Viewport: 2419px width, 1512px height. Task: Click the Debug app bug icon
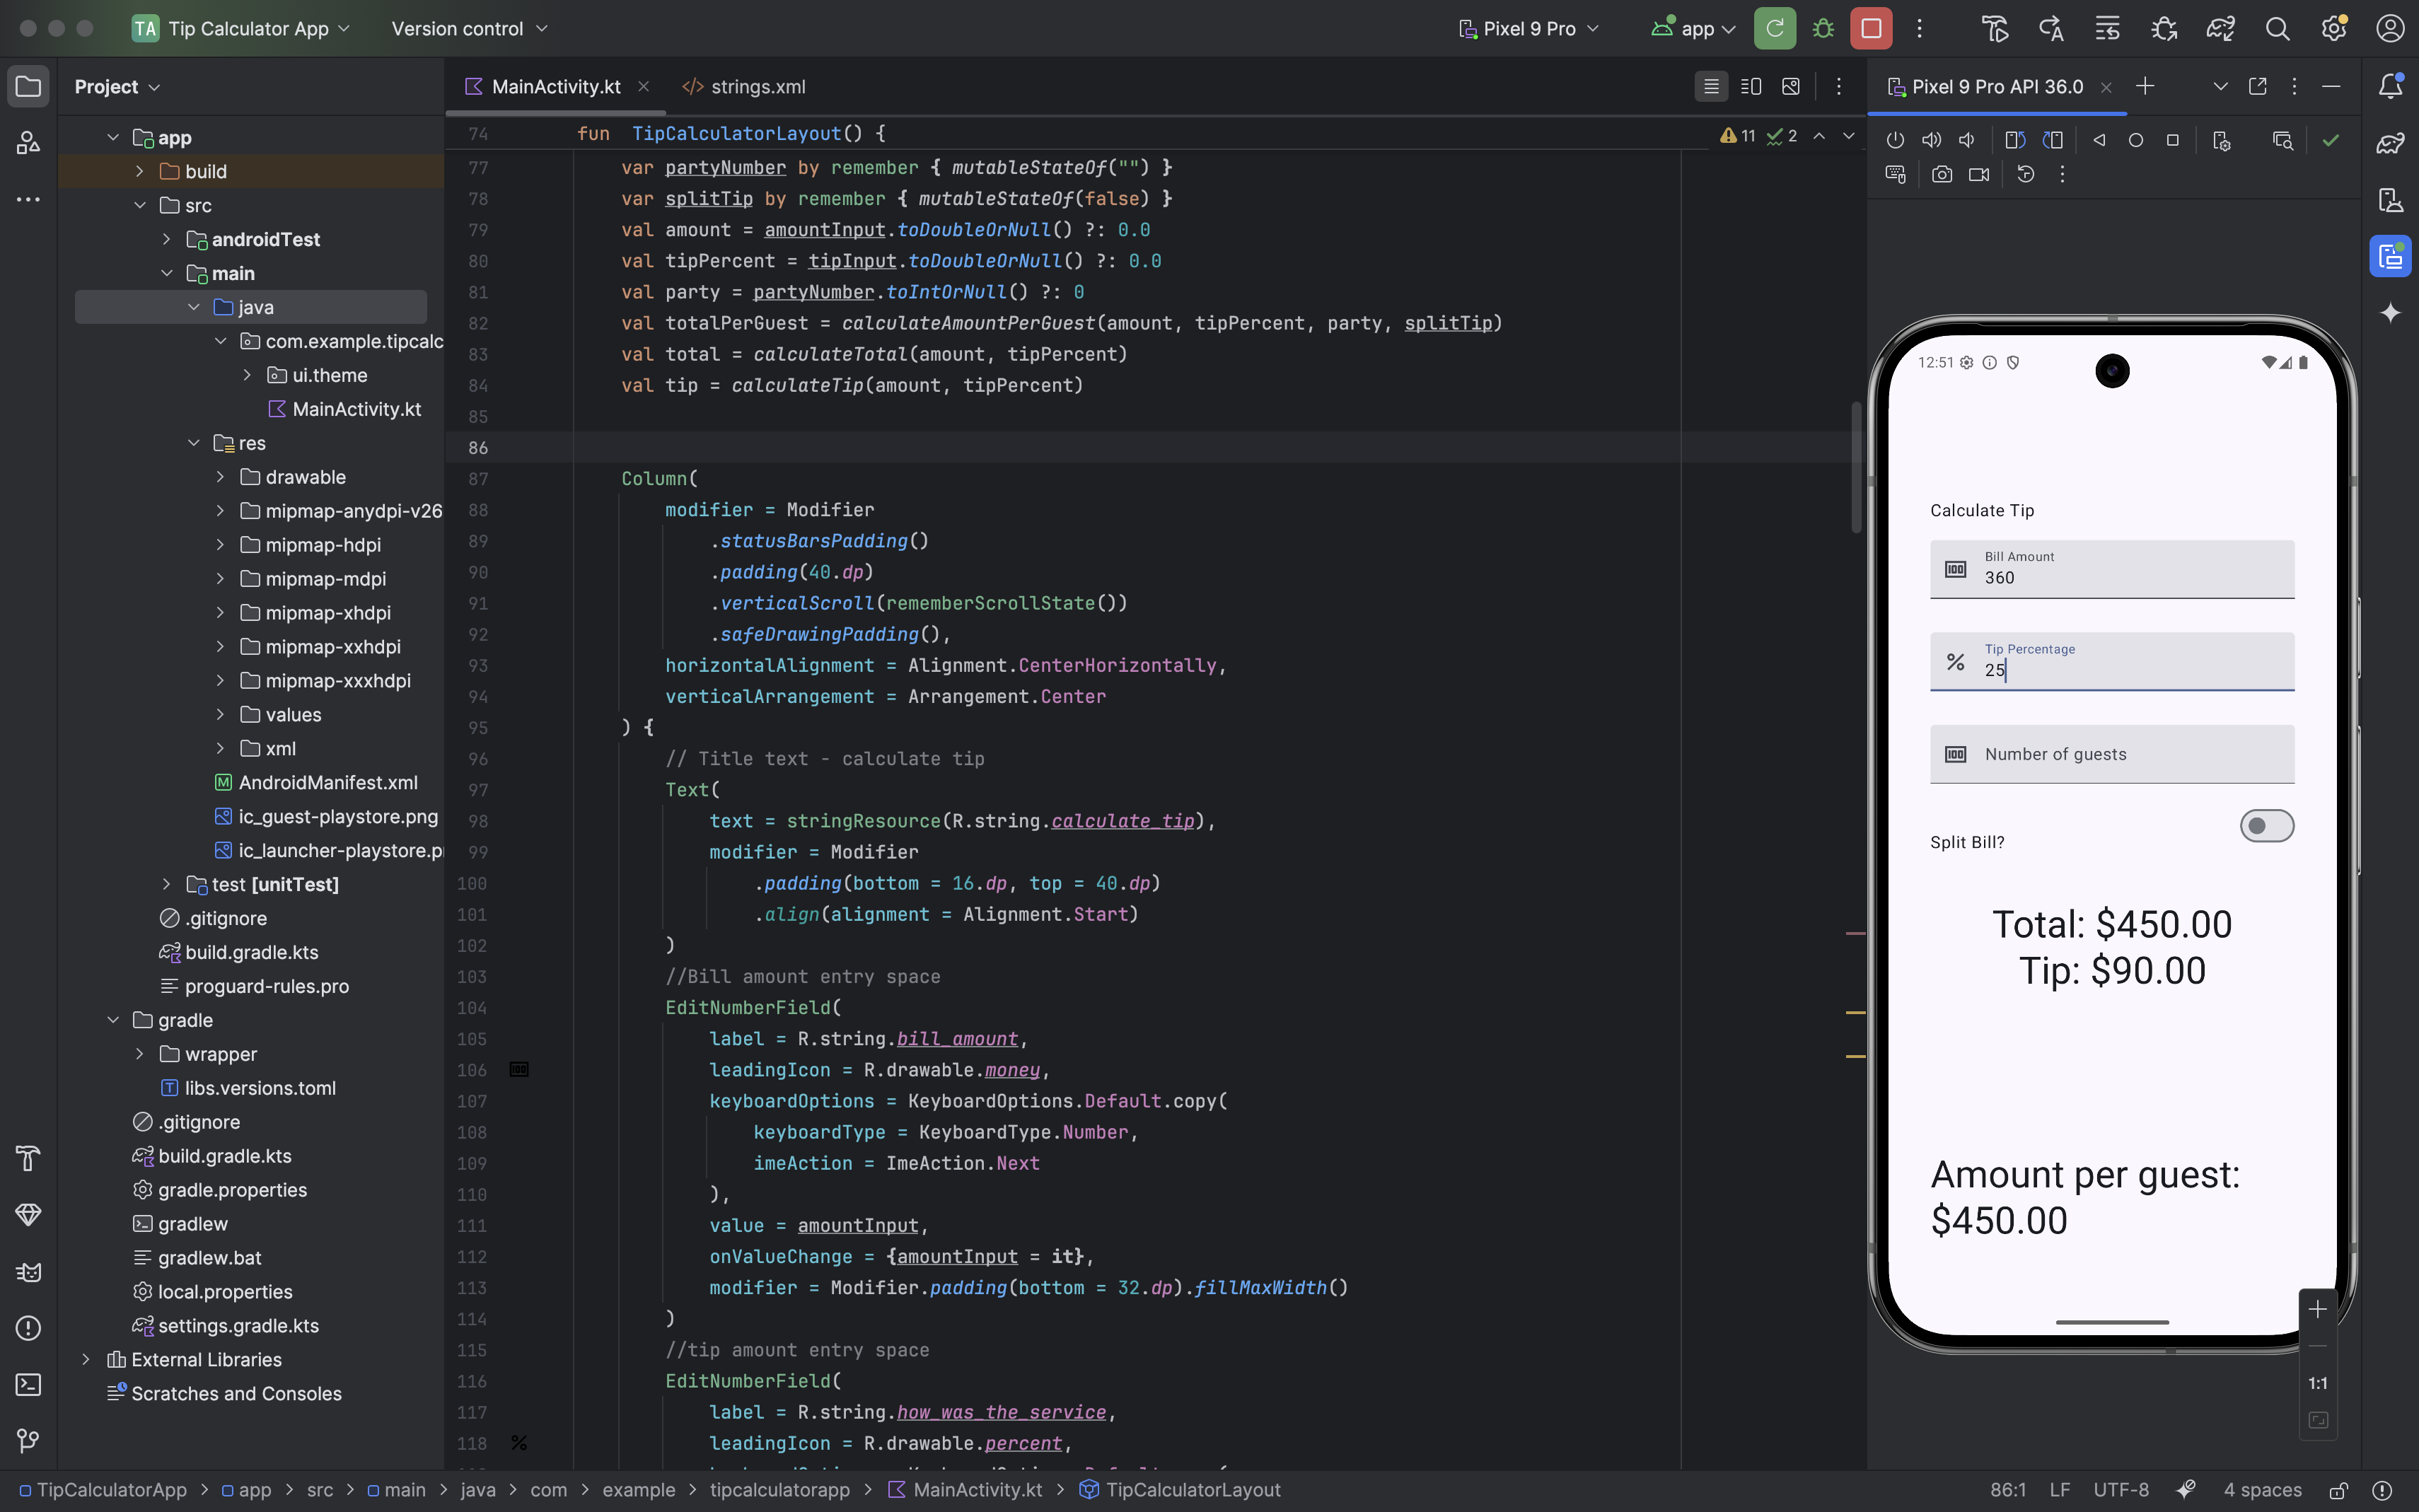[1823, 29]
